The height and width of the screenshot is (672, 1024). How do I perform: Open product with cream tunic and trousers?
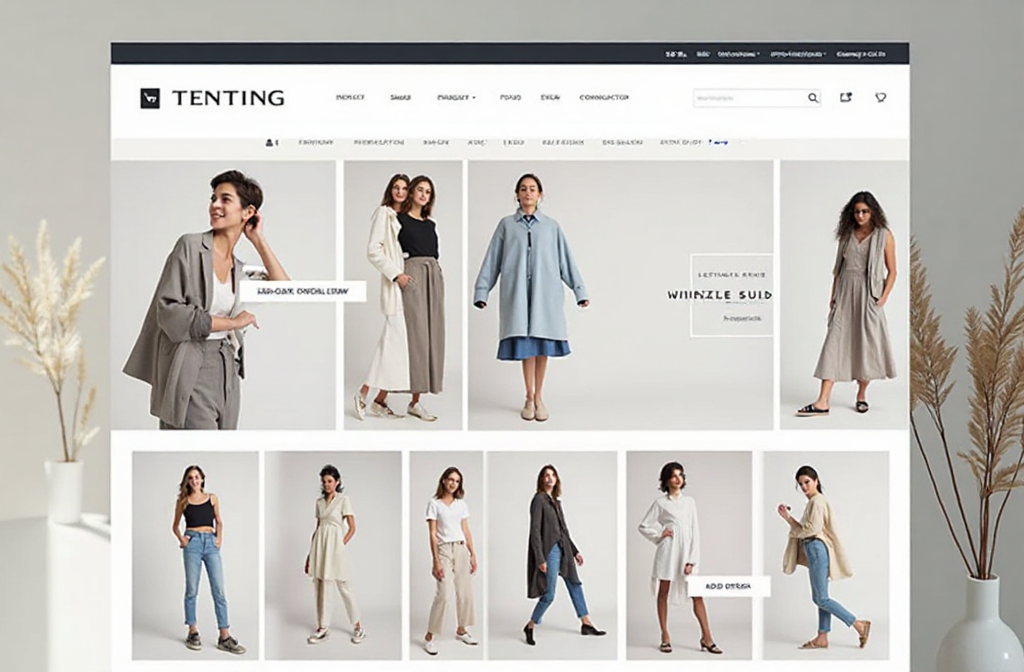point(333,555)
